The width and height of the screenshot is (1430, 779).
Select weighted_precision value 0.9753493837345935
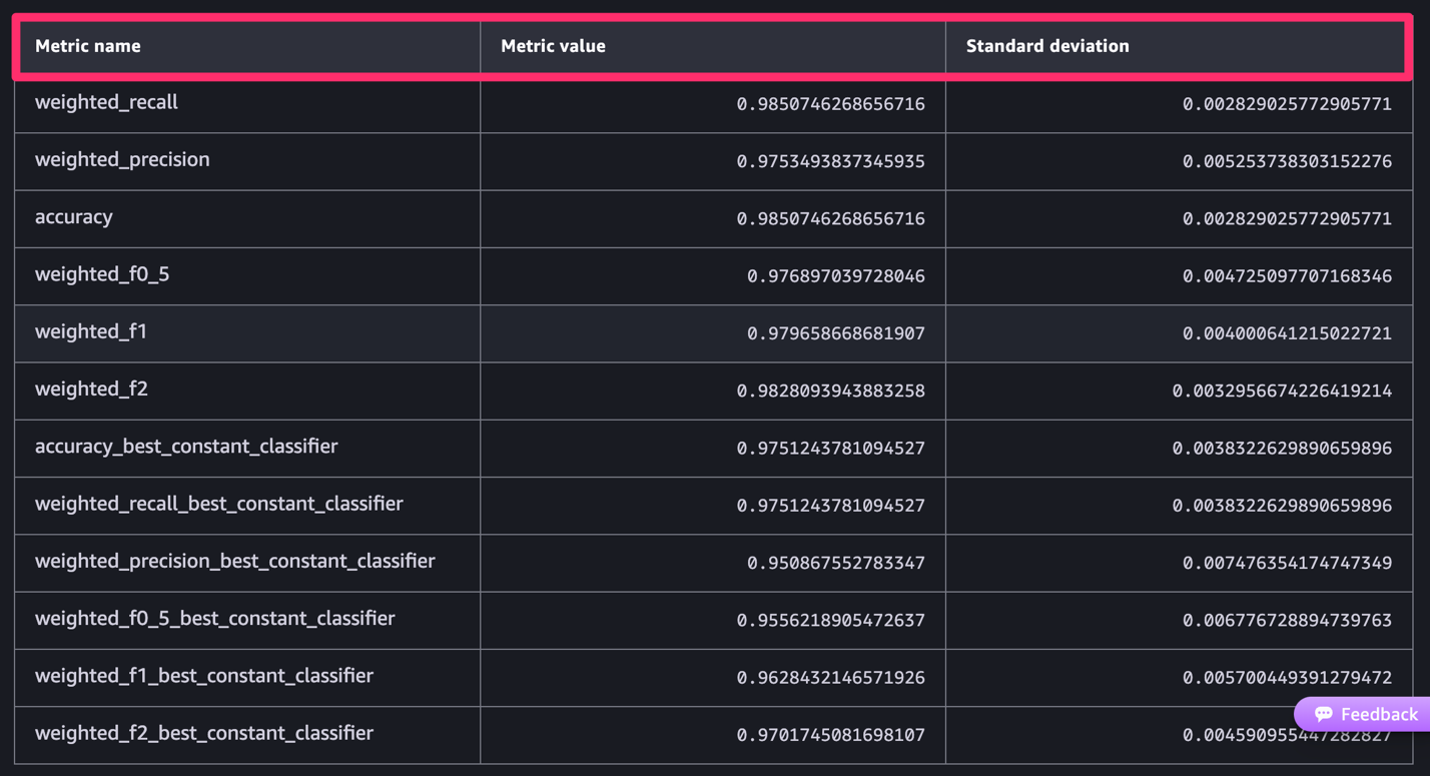[831, 162]
